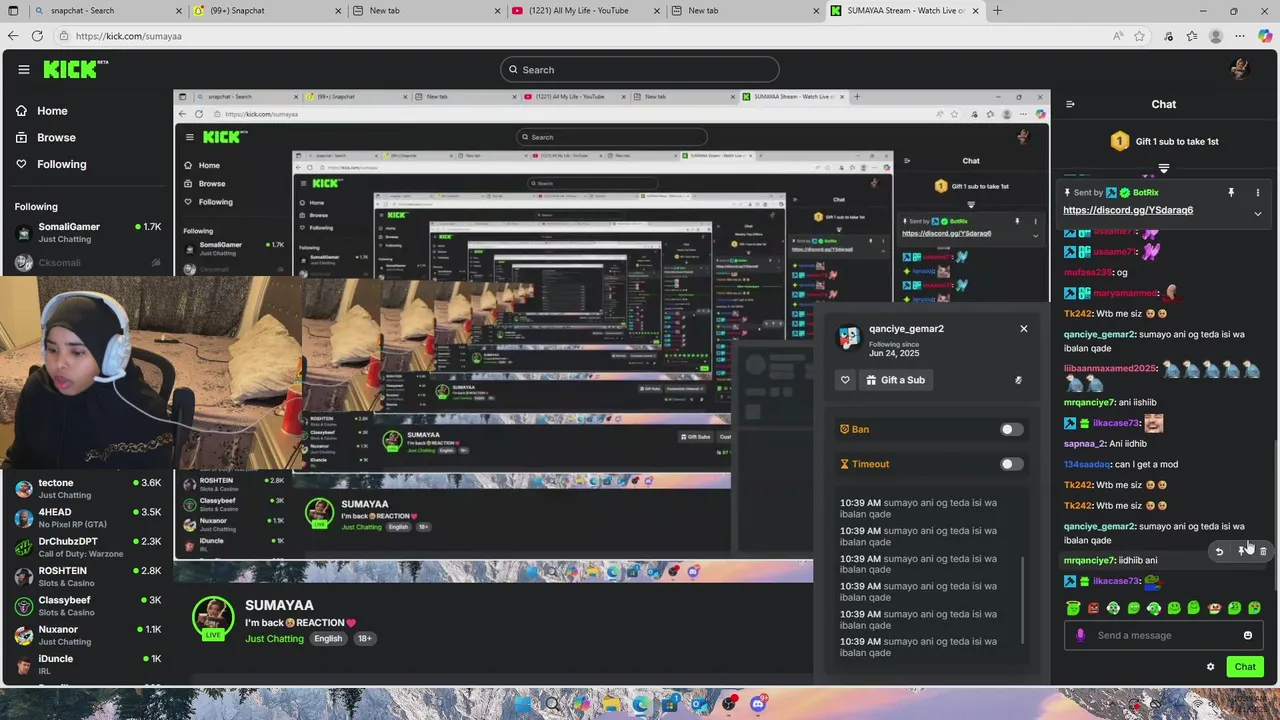The image size is (1280, 720).
Task: Open a new browser tab with plus button
Action: tap(997, 11)
